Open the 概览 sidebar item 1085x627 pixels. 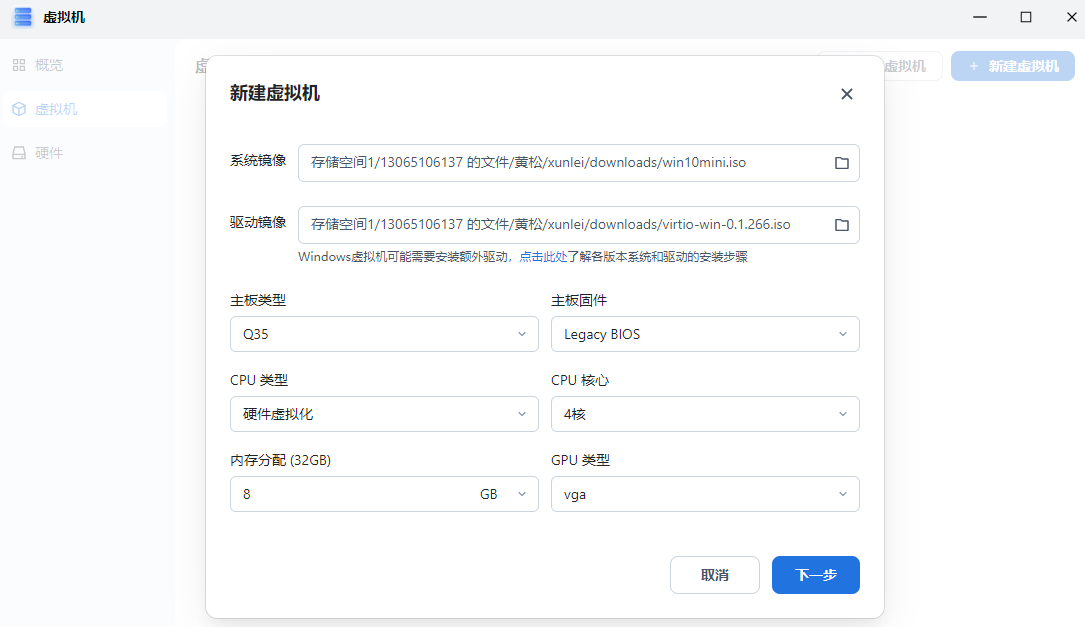coord(84,65)
